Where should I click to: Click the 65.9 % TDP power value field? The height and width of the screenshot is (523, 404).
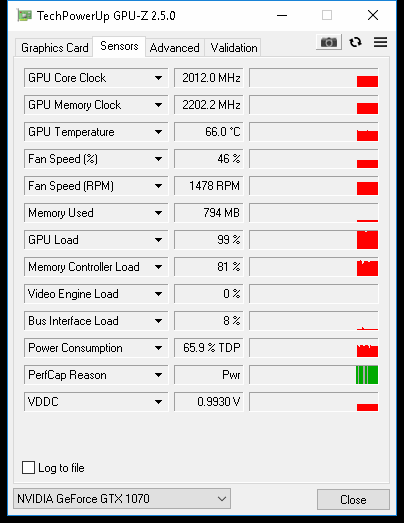209,348
